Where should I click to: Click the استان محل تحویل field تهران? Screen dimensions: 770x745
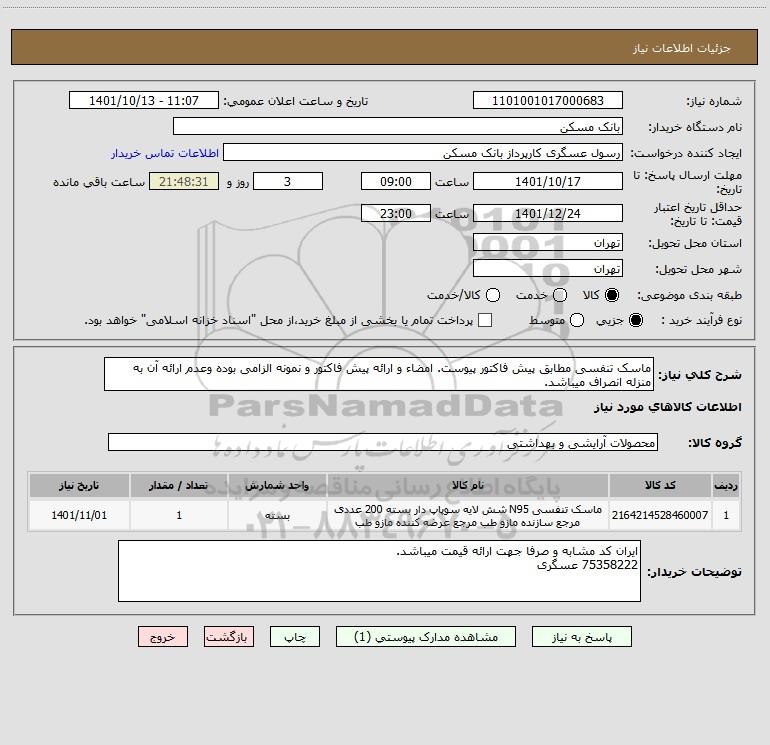pyautogui.click(x=548, y=242)
